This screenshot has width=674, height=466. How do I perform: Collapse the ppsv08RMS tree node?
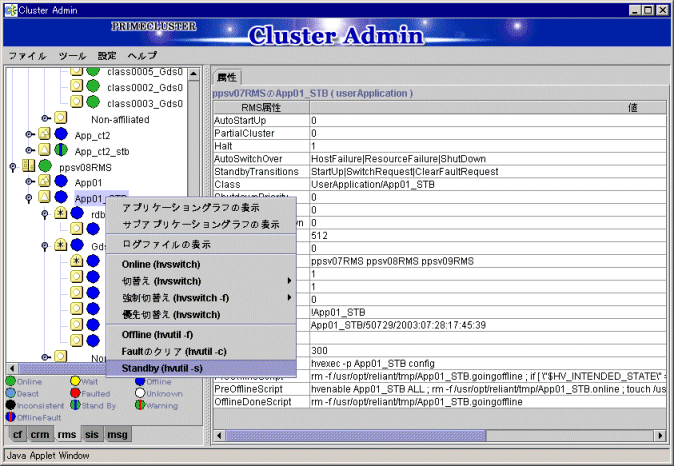pos(13,167)
